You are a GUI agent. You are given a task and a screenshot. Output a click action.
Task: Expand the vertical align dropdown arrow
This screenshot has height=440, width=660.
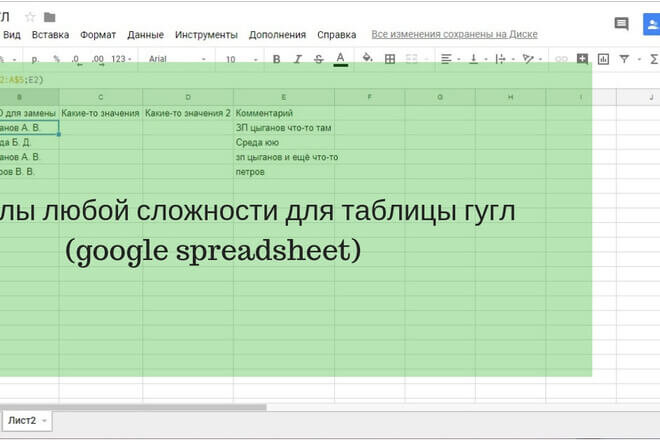click(x=486, y=59)
